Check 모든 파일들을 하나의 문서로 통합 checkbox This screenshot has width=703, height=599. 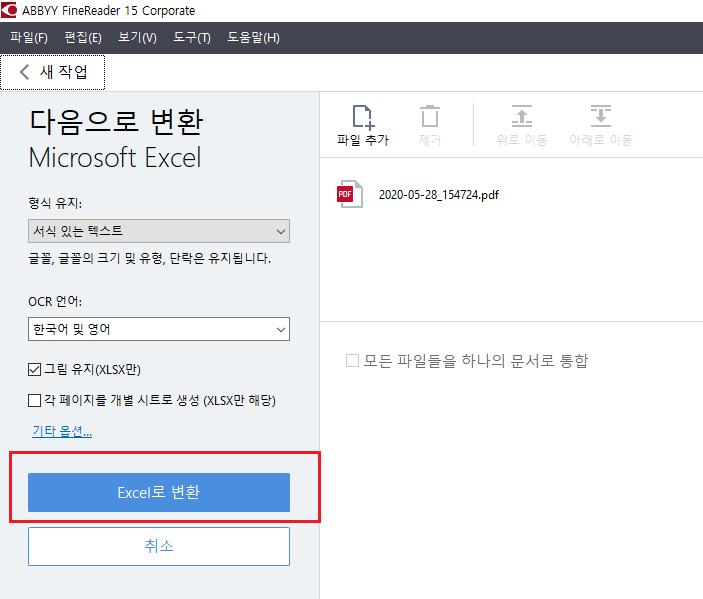352,360
